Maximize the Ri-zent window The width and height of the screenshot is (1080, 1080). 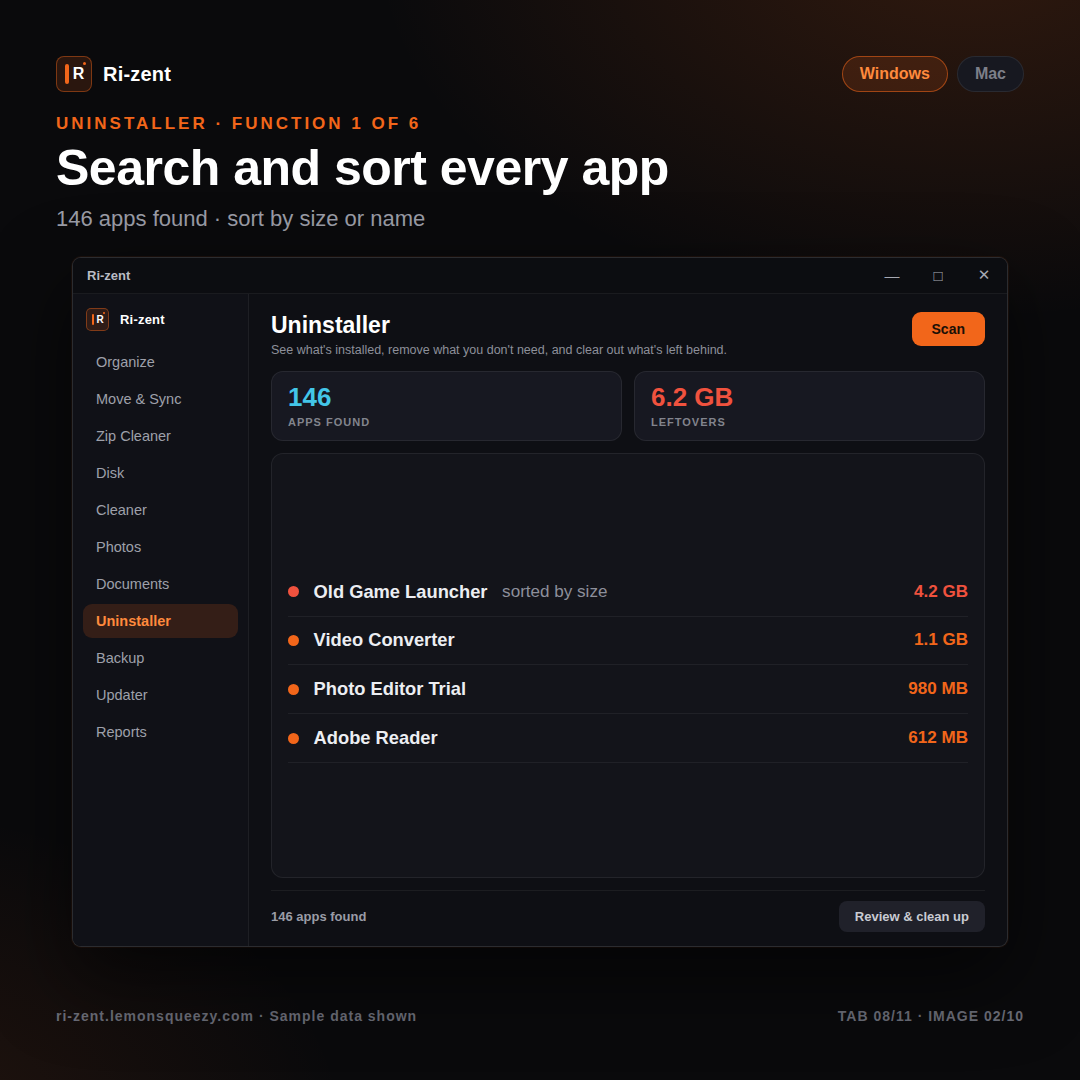tap(937, 276)
